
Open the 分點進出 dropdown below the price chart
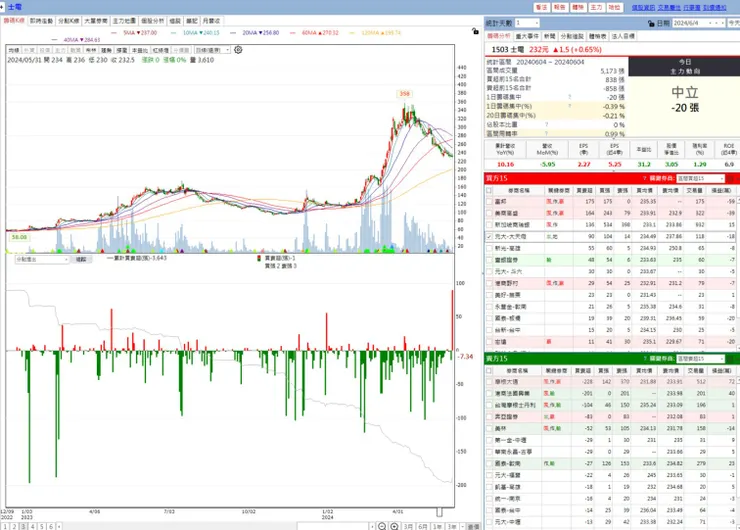42,260
